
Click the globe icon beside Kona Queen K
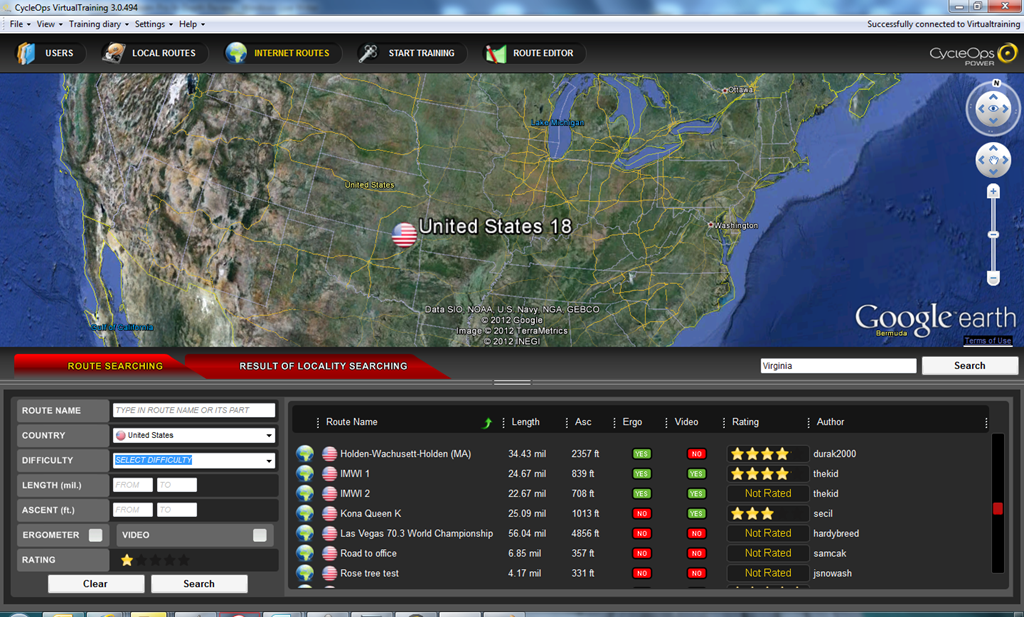[304, 513]
